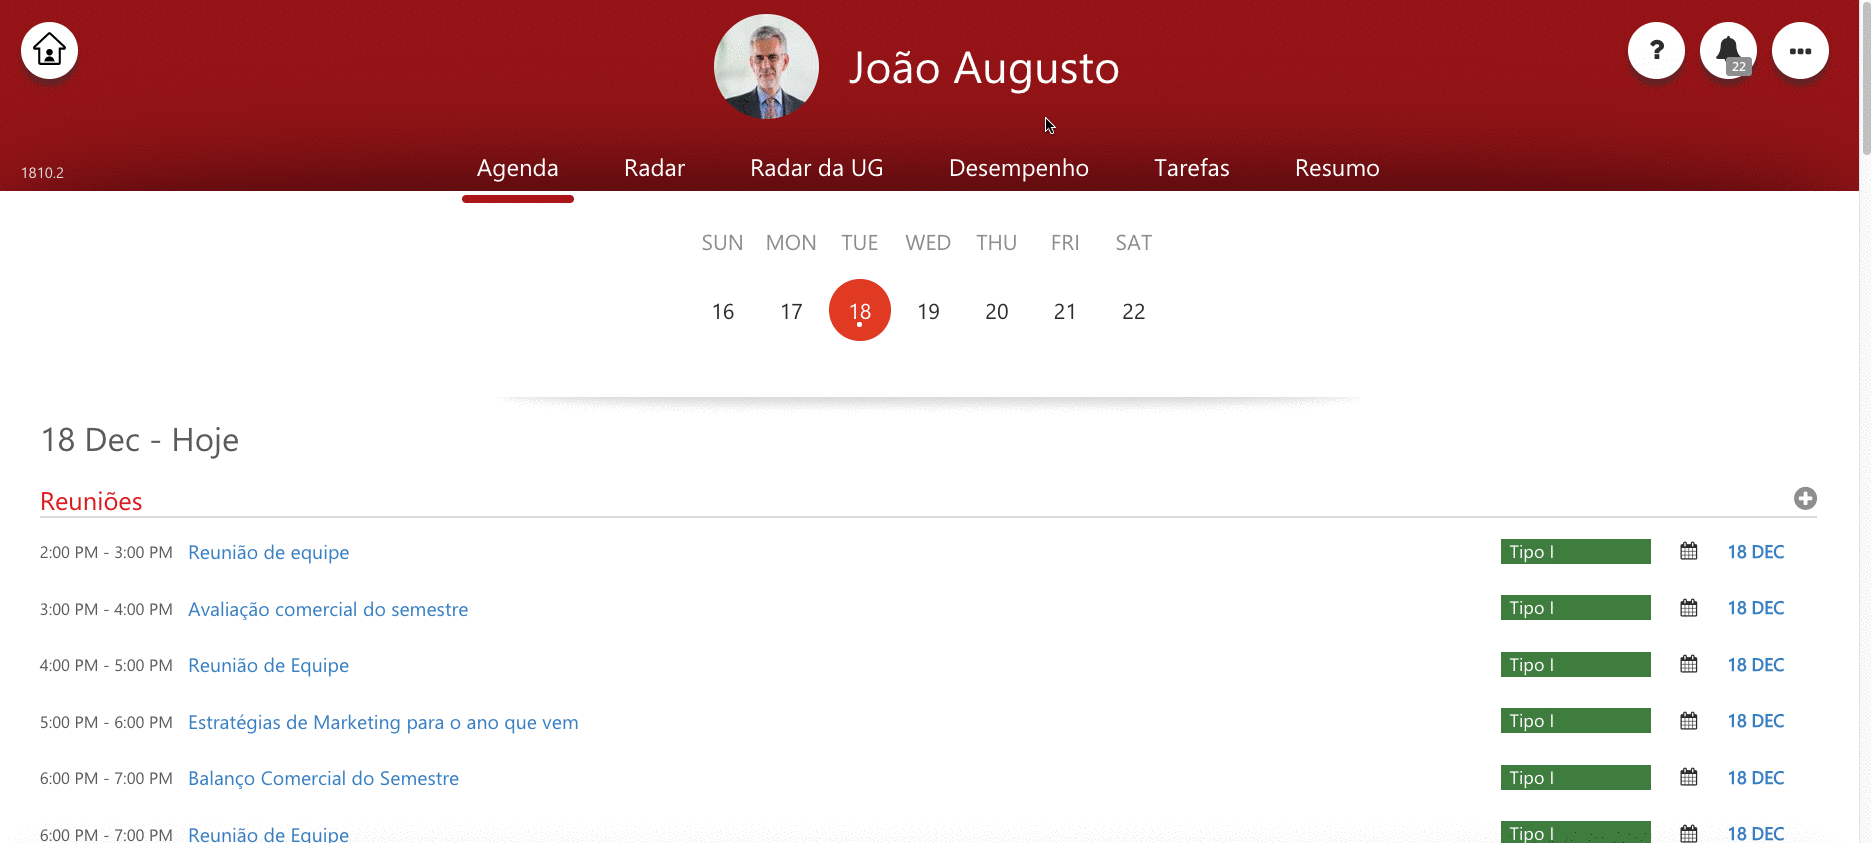Open Avaliação comercial do semestre meeting
This screenshot has width=1871, height=843.
[328, 609]
